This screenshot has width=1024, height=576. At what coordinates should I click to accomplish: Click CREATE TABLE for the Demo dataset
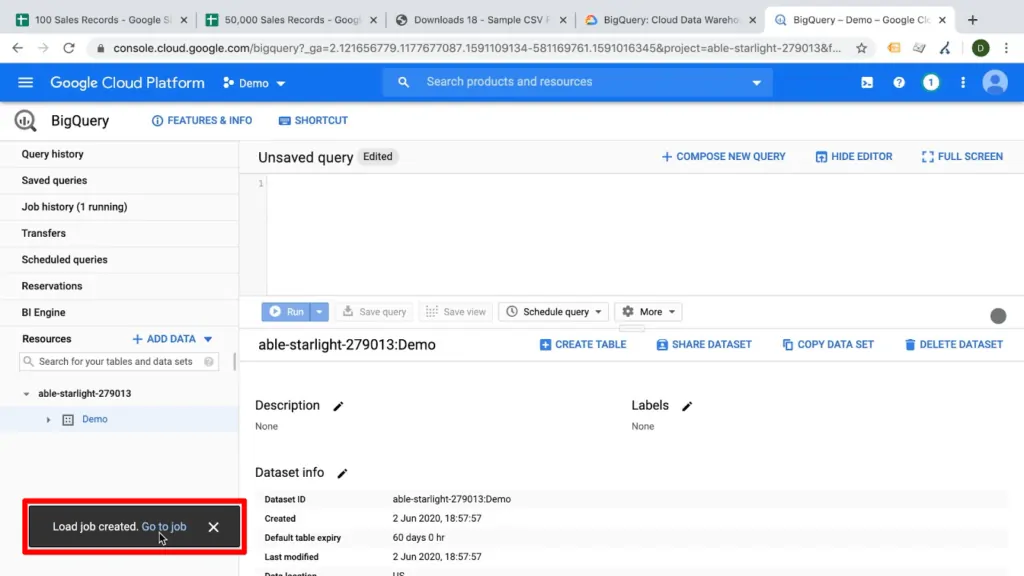[x=583, y=344]
